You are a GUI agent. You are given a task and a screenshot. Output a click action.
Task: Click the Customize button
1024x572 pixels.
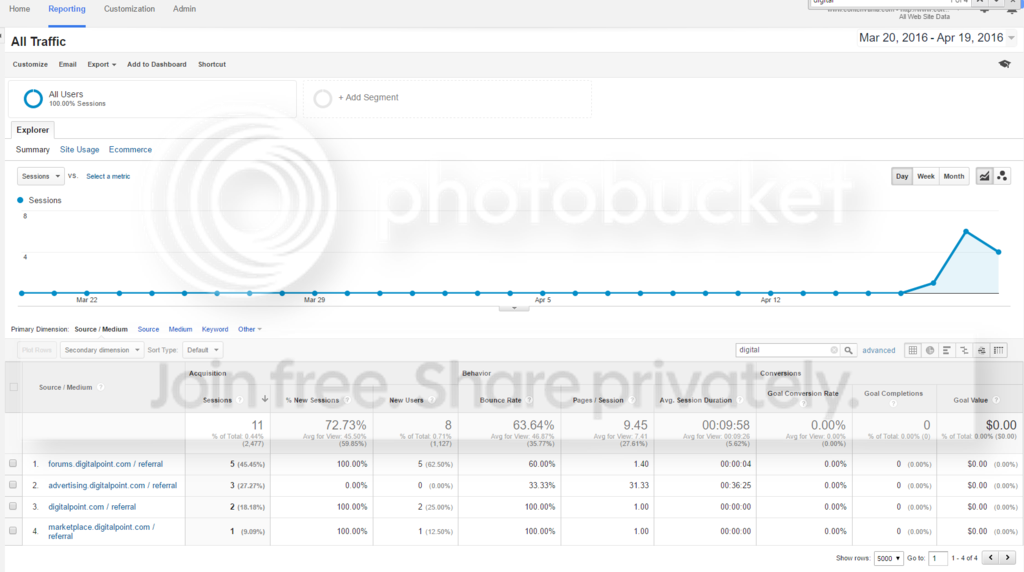(30, 65)
